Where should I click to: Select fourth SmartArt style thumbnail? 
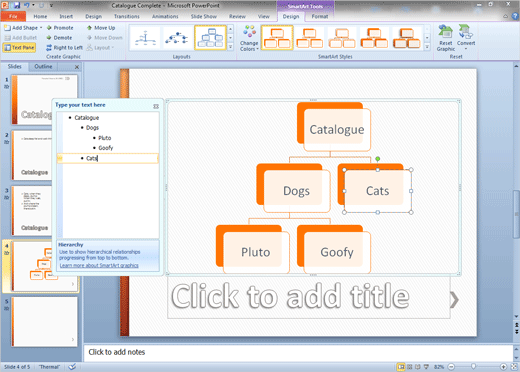click(x=374, y=38)
